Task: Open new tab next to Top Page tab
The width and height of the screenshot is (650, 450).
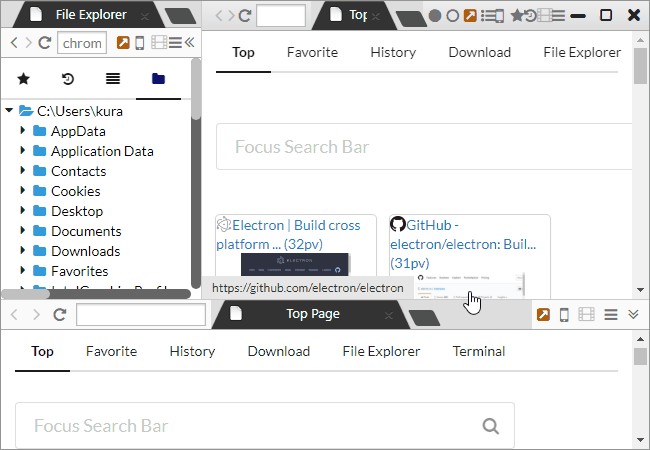Action: click(x=424, y=318)
